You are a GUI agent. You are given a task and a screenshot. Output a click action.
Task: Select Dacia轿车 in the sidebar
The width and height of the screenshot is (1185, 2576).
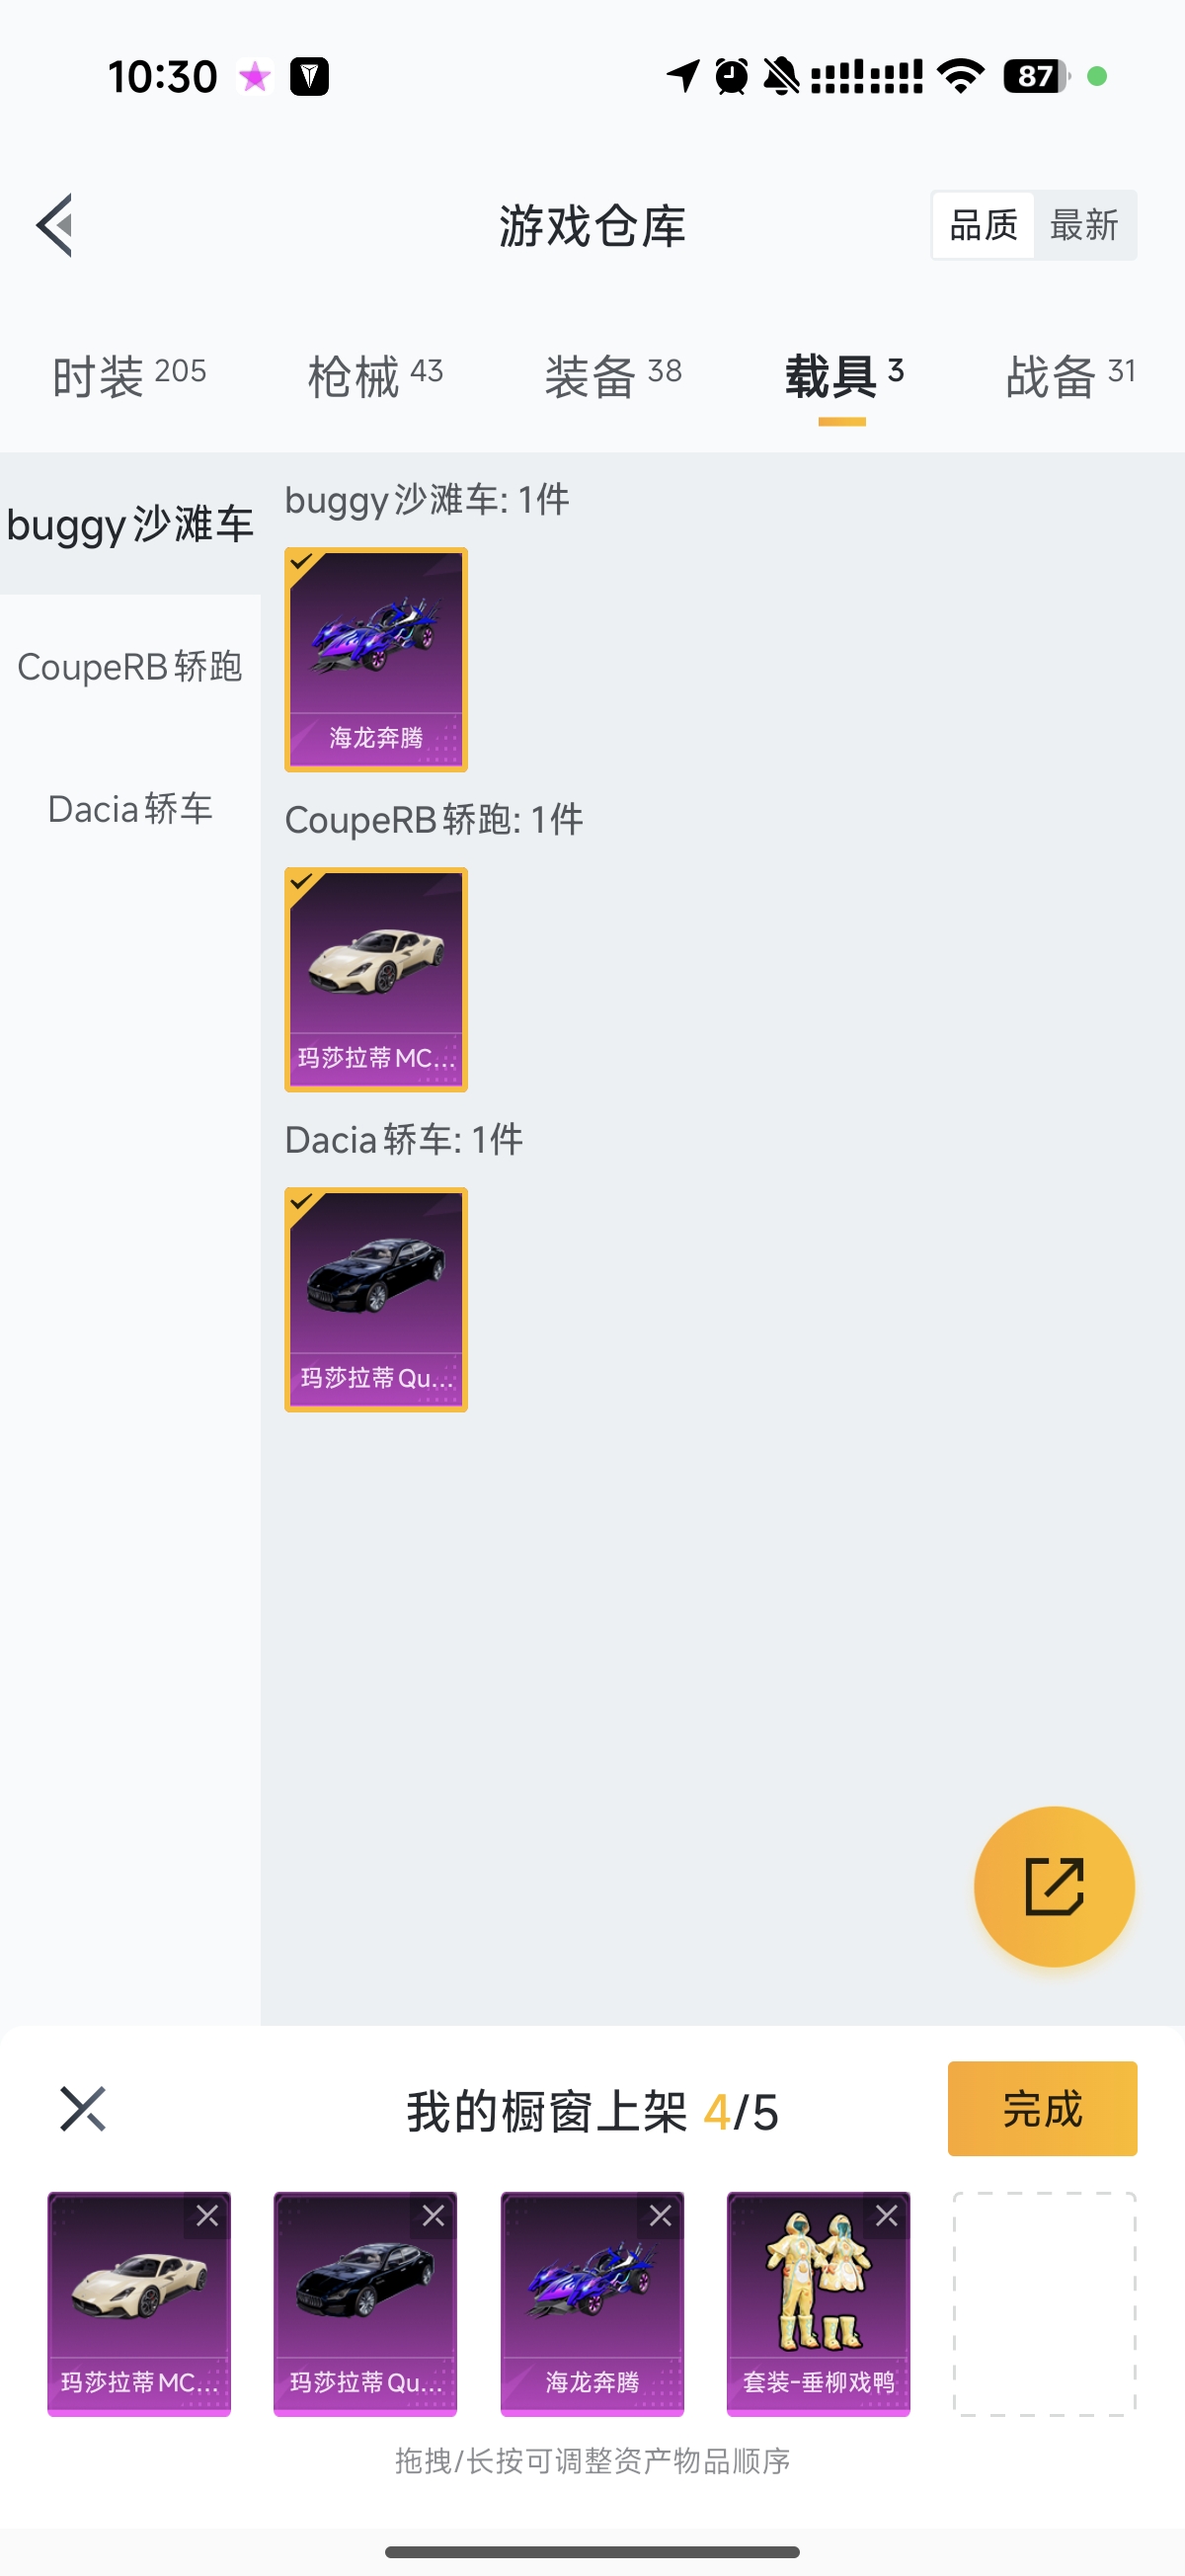click(x=130, y=808)
